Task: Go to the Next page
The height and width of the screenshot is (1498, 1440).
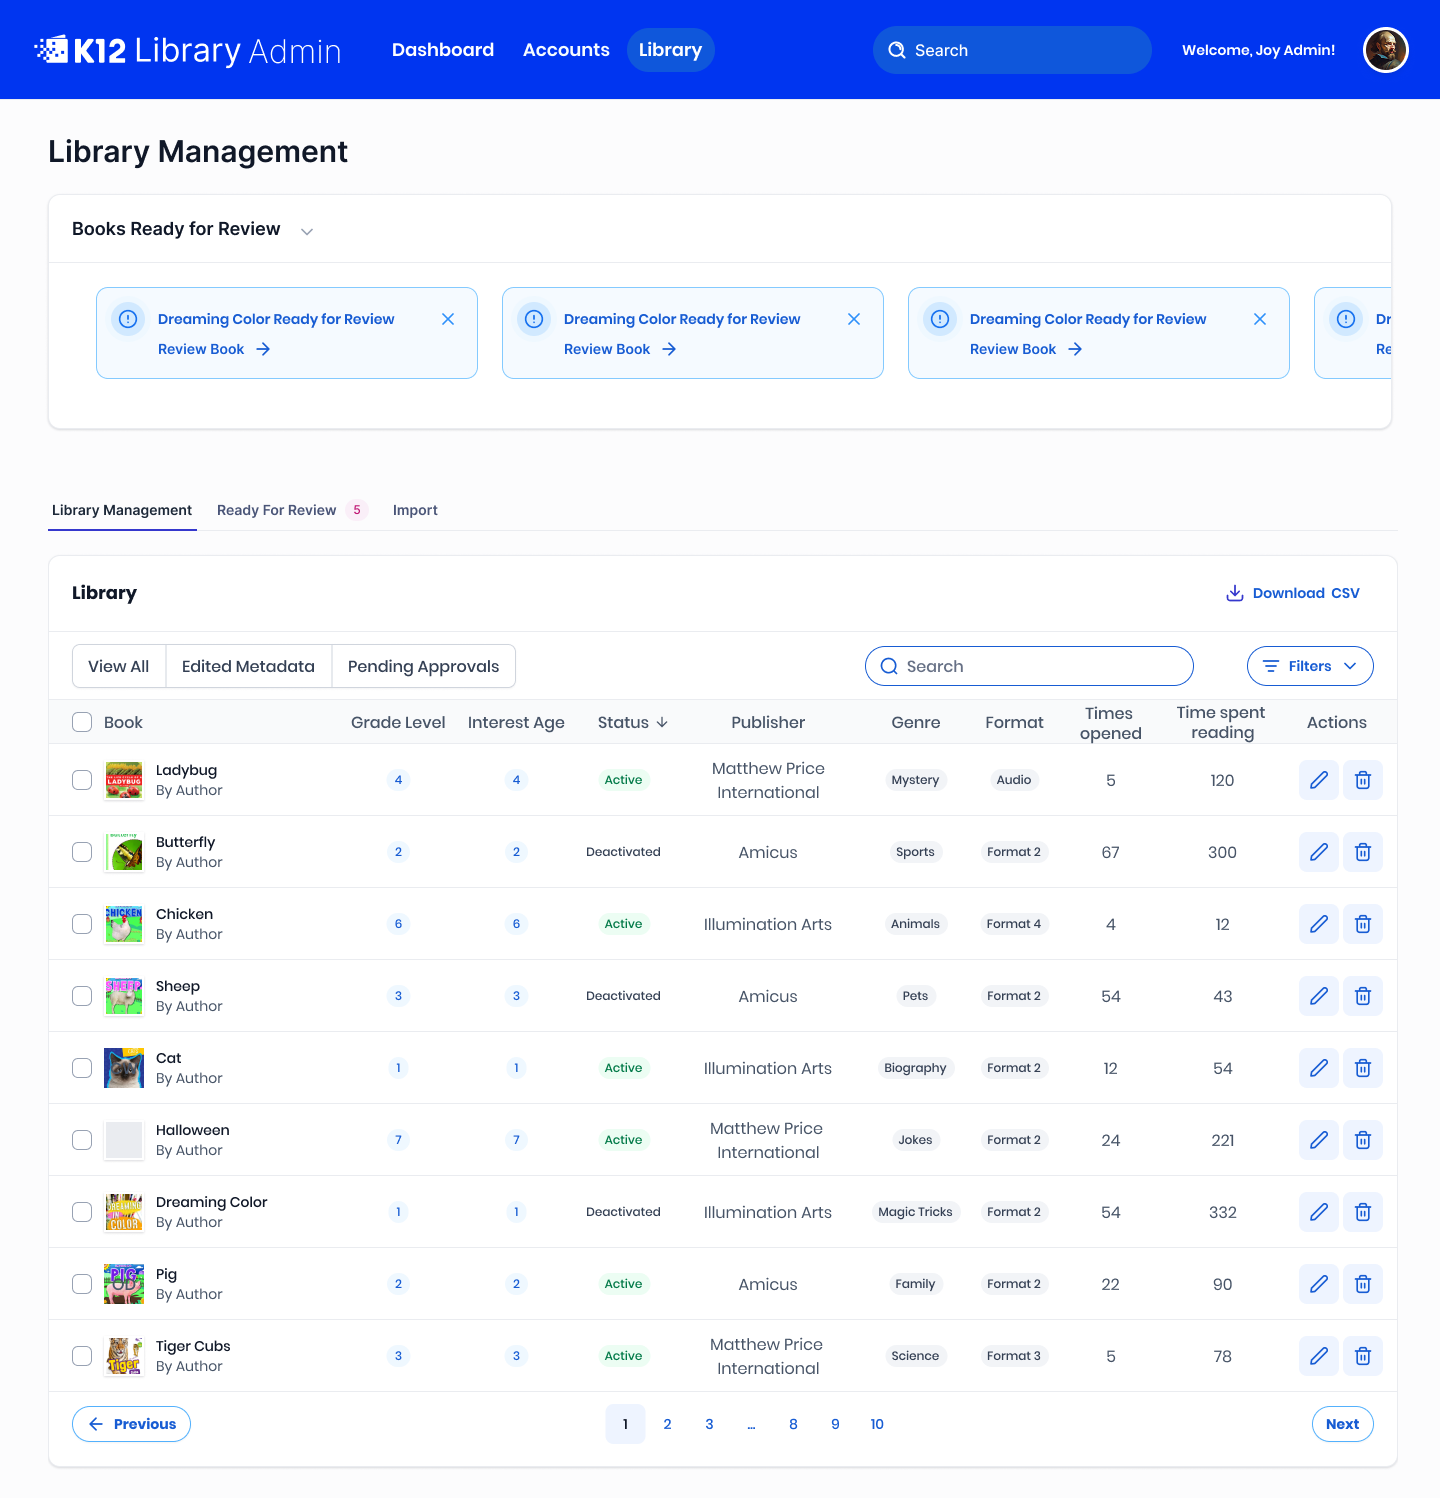Action: (x=1342, y=1424)
